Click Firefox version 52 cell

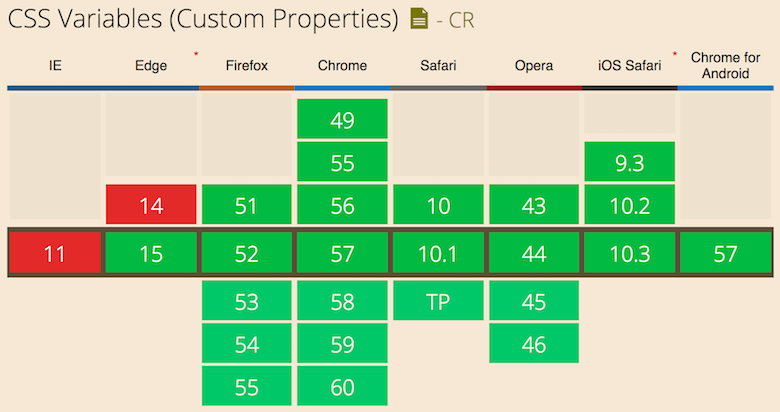pos(246,254)
